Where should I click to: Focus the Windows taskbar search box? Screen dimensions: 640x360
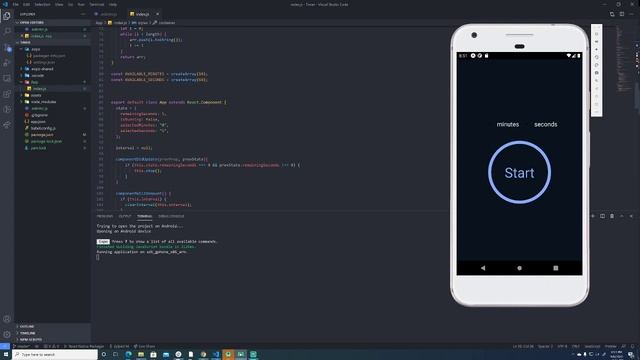click(x=55, y=354)
